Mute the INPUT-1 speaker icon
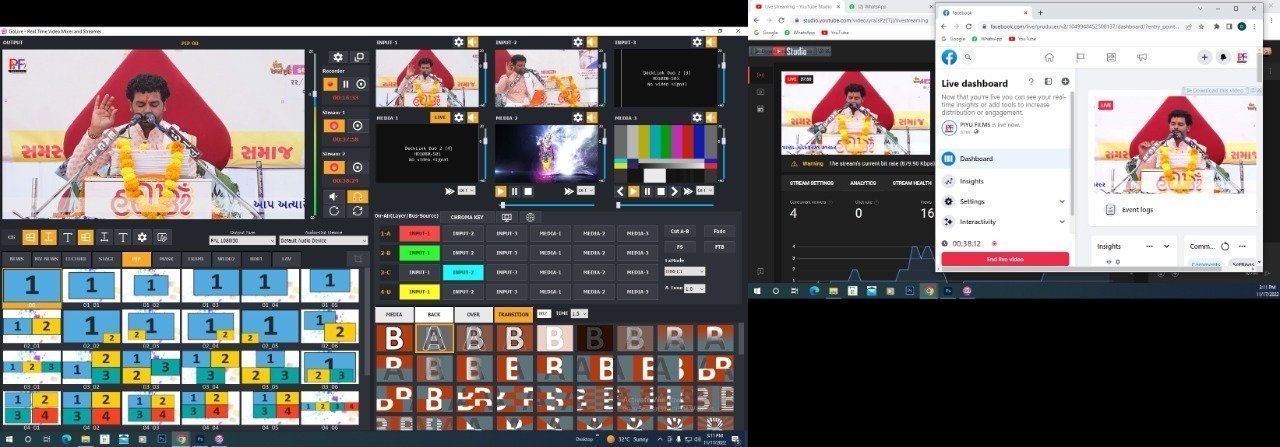1280x447 pixels. [473, 42]
